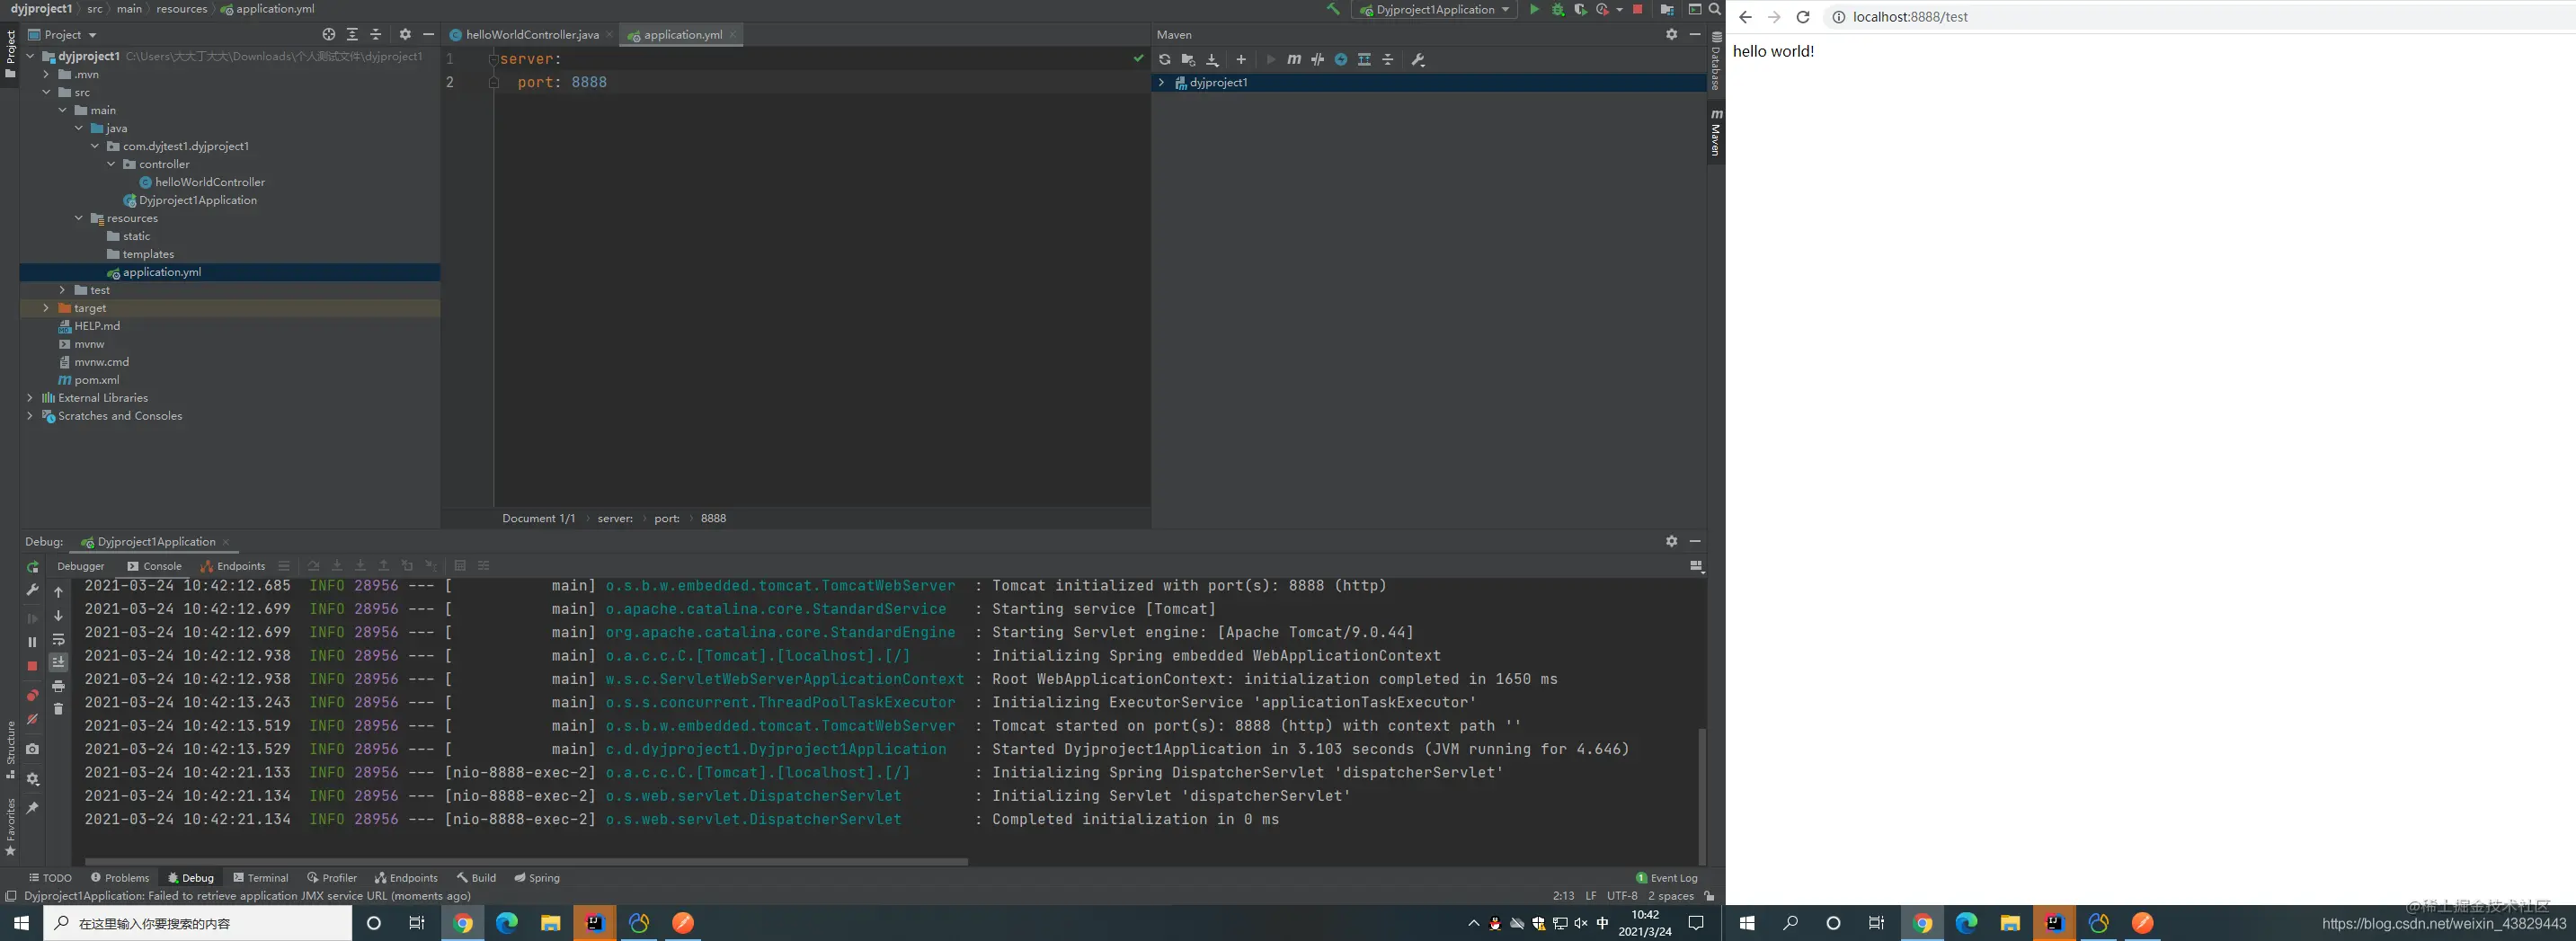Click the console horizontal scrollbar
The image size is (2576, 941).
point(526,861)
